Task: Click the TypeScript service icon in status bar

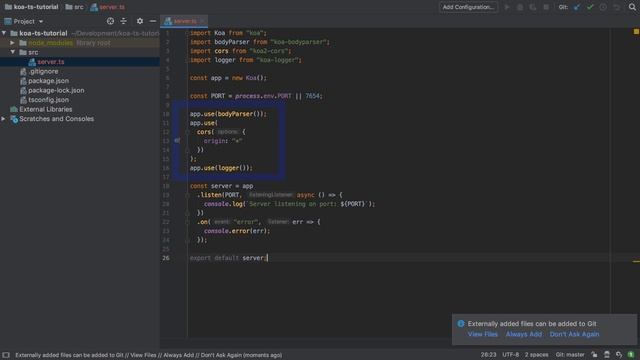Action: [619, 355]
